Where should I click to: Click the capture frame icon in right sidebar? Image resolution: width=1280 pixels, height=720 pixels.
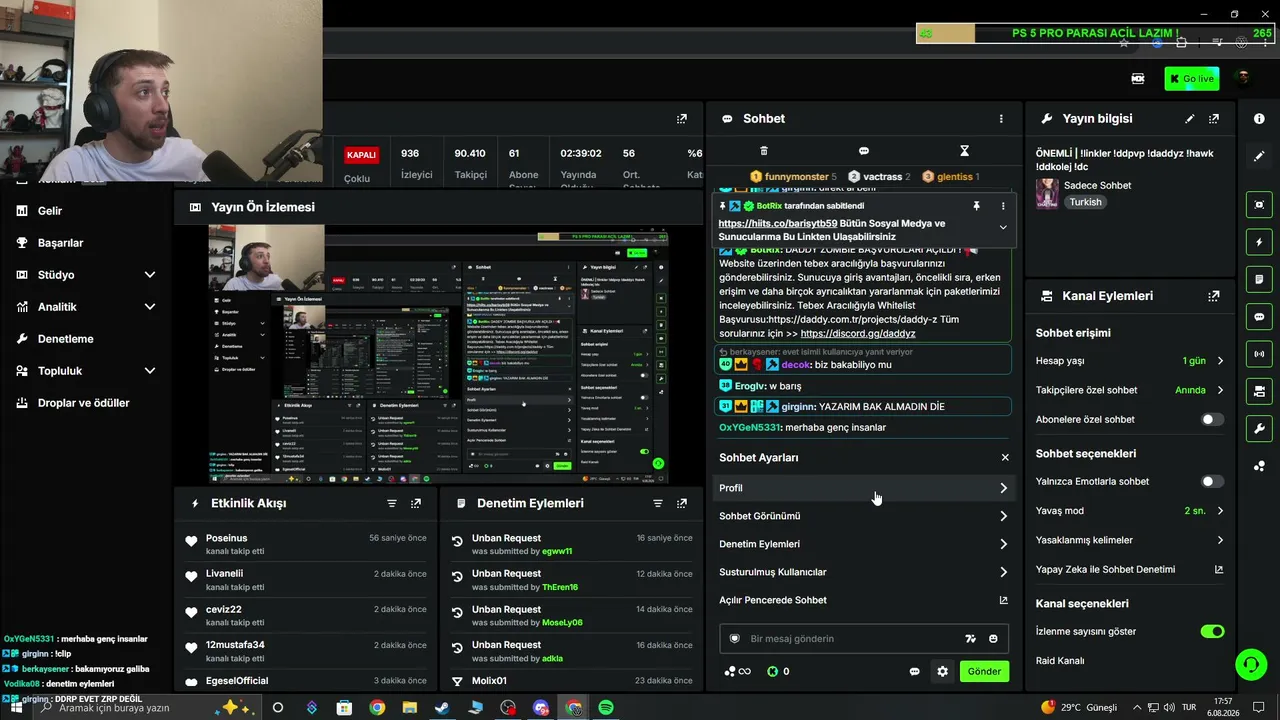(1259, 205)
